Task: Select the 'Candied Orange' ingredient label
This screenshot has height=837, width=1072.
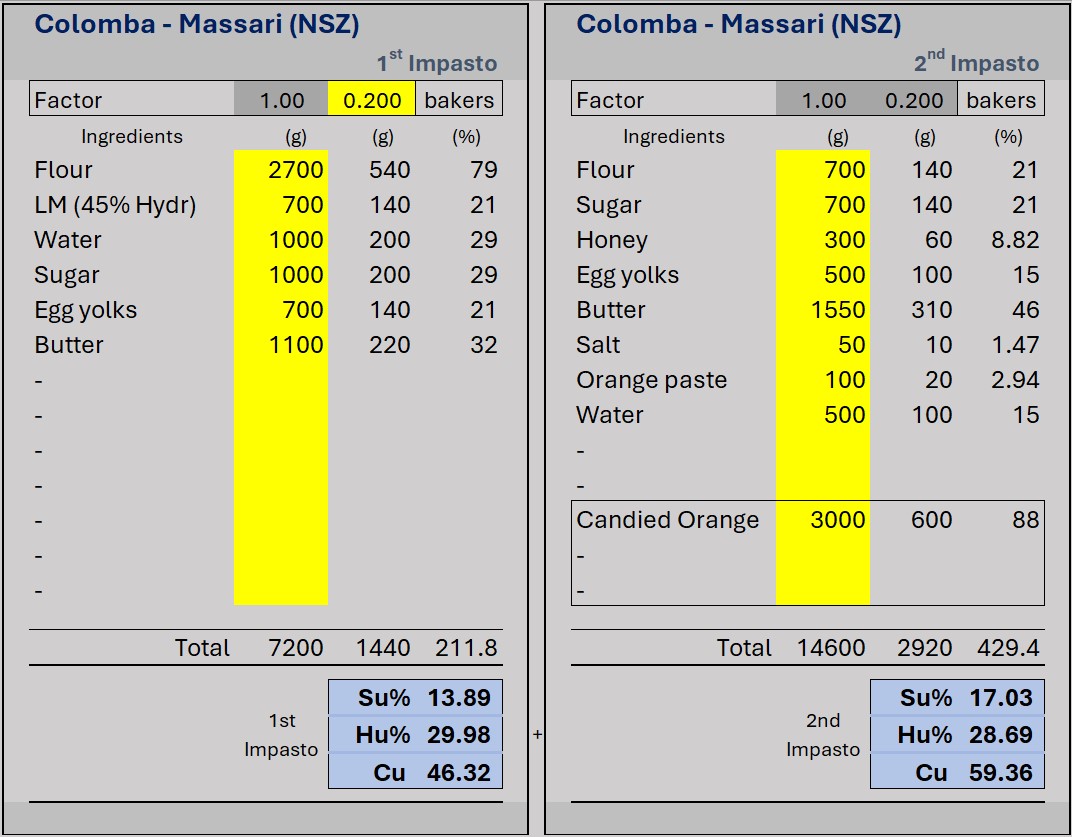Action: click(667, 520)
